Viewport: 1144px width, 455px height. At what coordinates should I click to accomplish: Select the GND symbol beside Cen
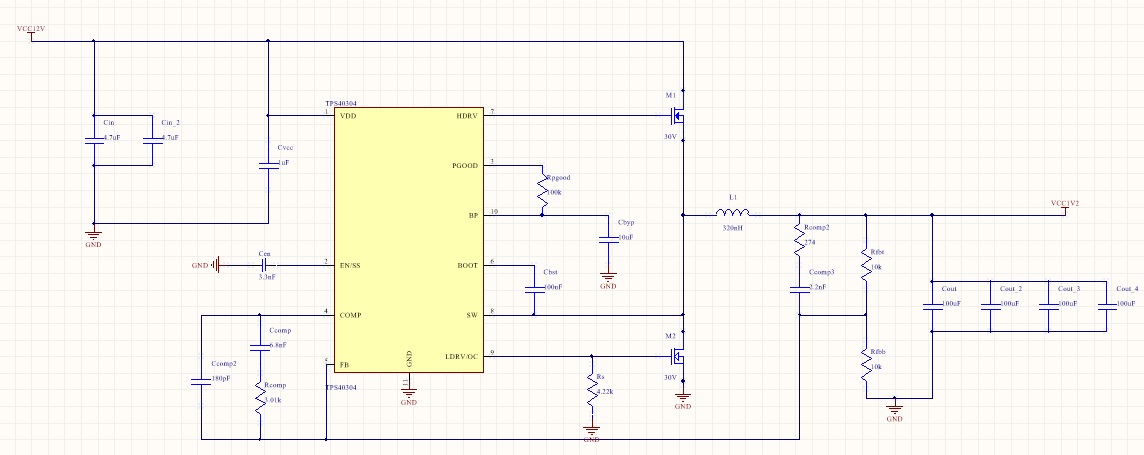pyautogui.click(x=206, y=265)
